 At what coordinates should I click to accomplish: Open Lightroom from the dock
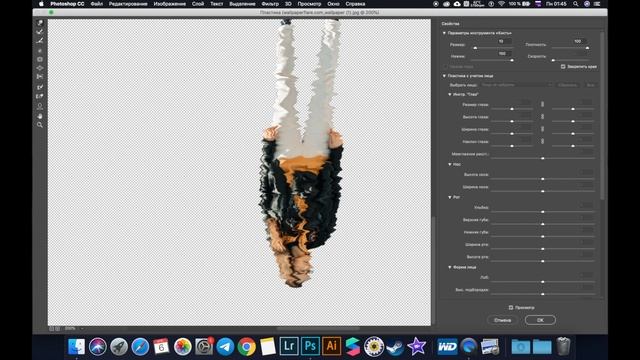click(x=289, y=346)
